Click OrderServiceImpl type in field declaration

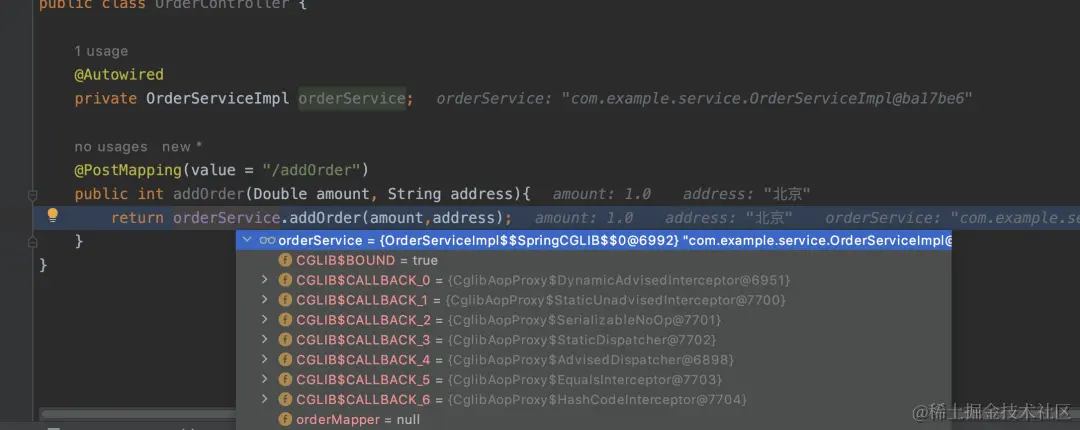coord(218,99)
